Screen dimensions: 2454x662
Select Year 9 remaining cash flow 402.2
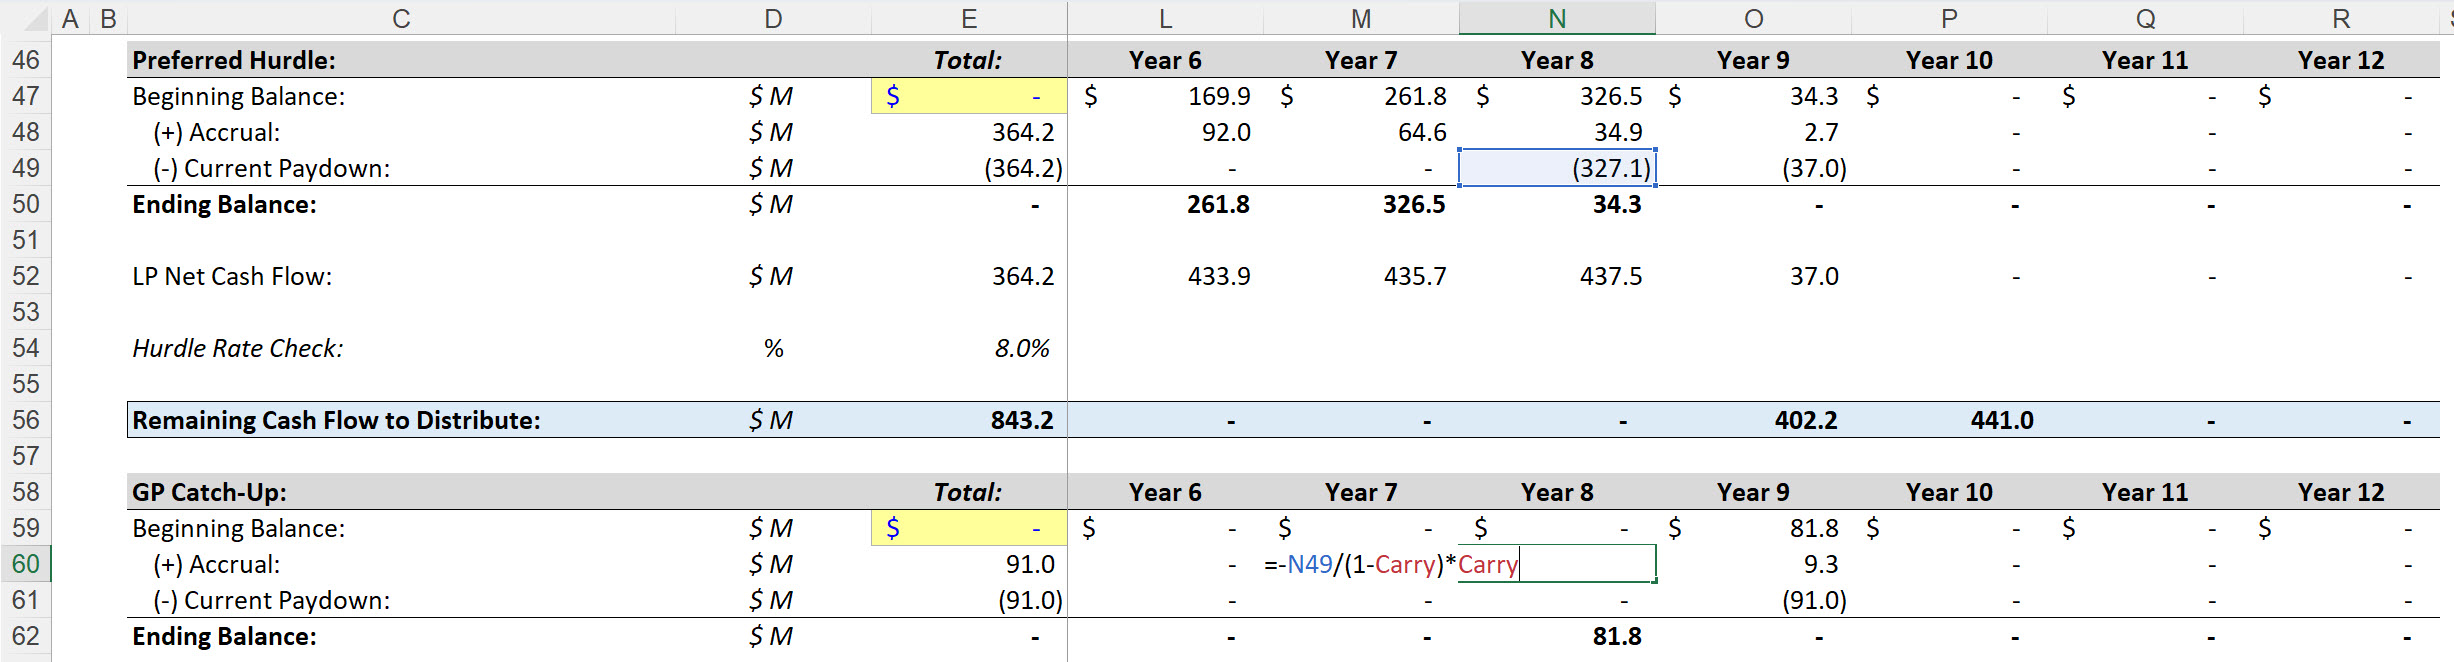click(x=1806, y=420)
